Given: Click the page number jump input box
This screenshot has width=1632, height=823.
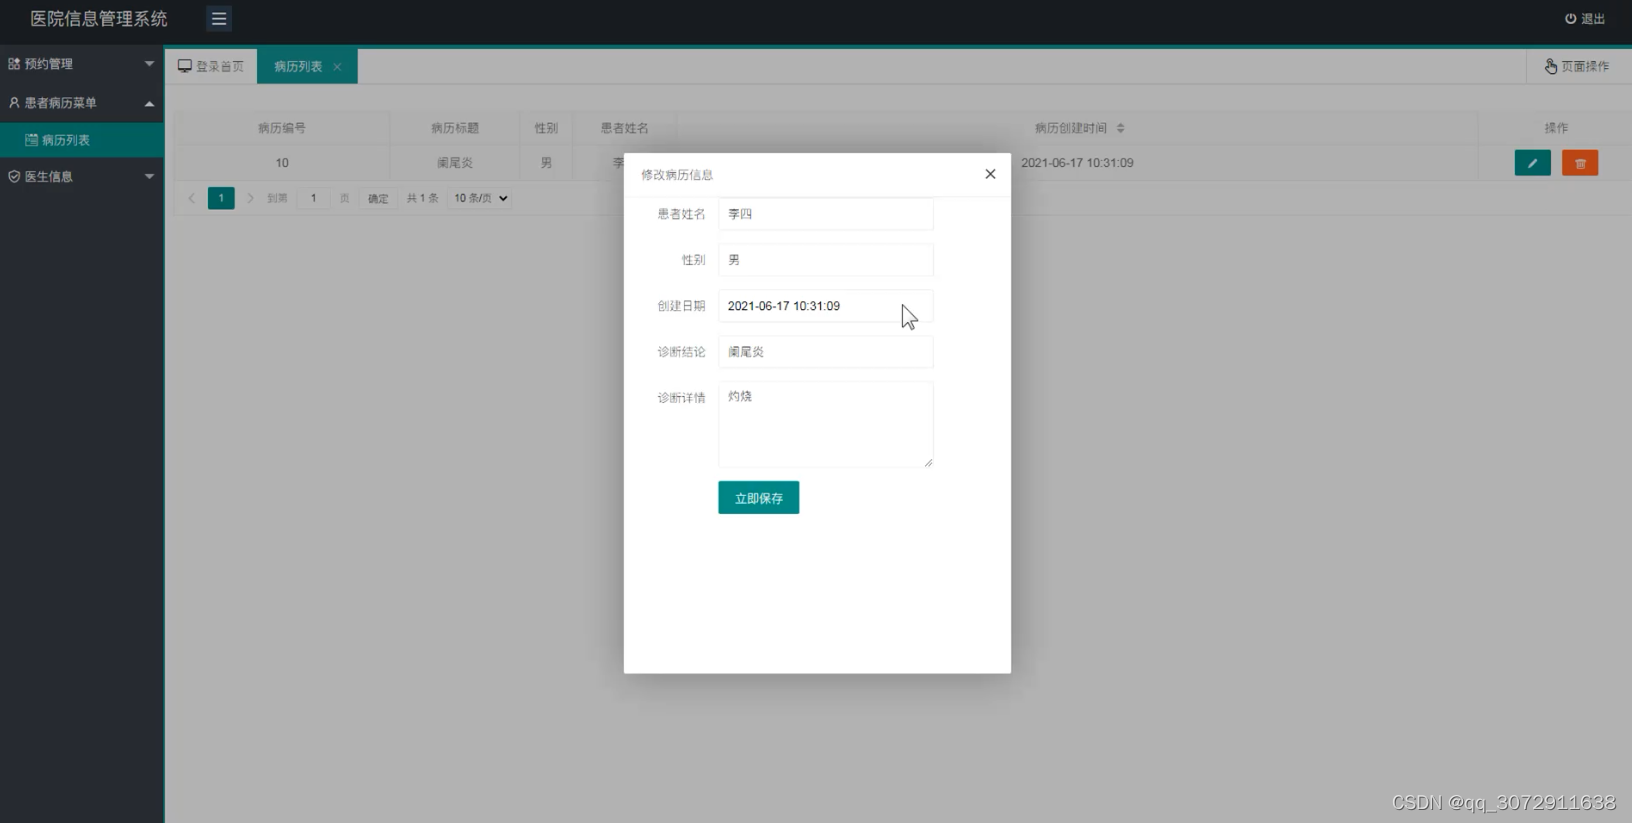Looking at the screenshot, I should (x=313, y=198).
